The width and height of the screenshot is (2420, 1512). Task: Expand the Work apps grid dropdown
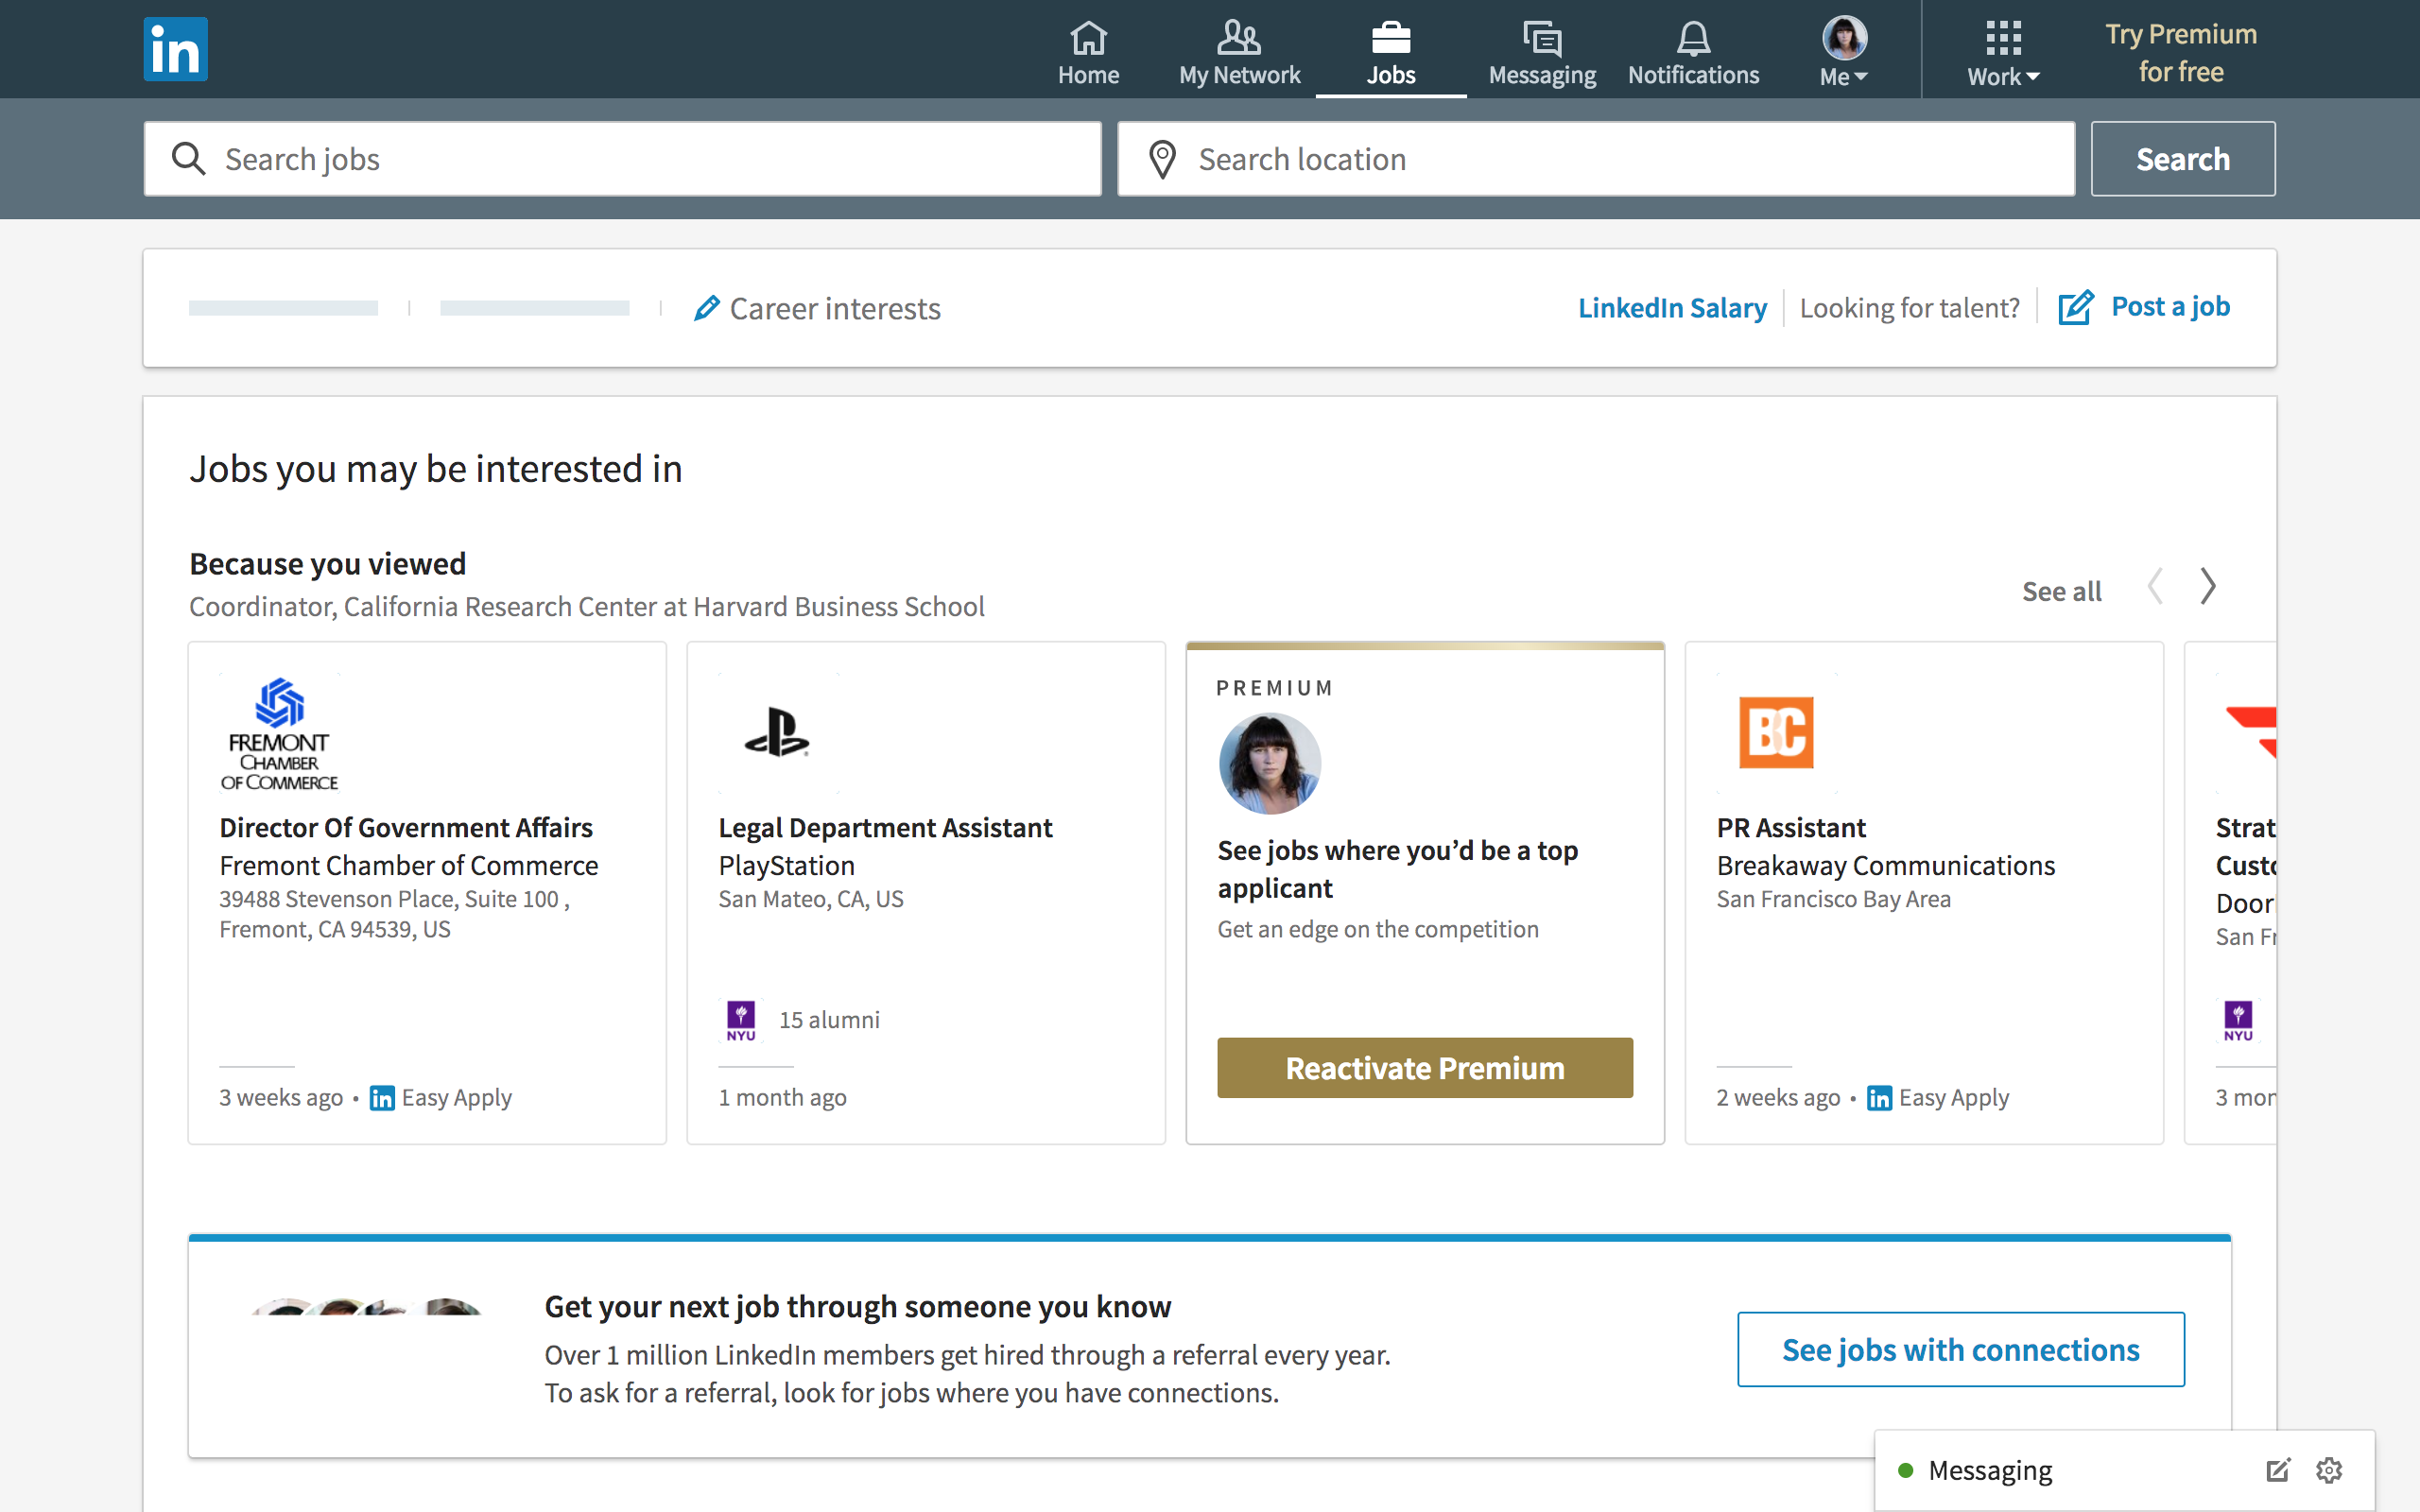click(2003, 52)
